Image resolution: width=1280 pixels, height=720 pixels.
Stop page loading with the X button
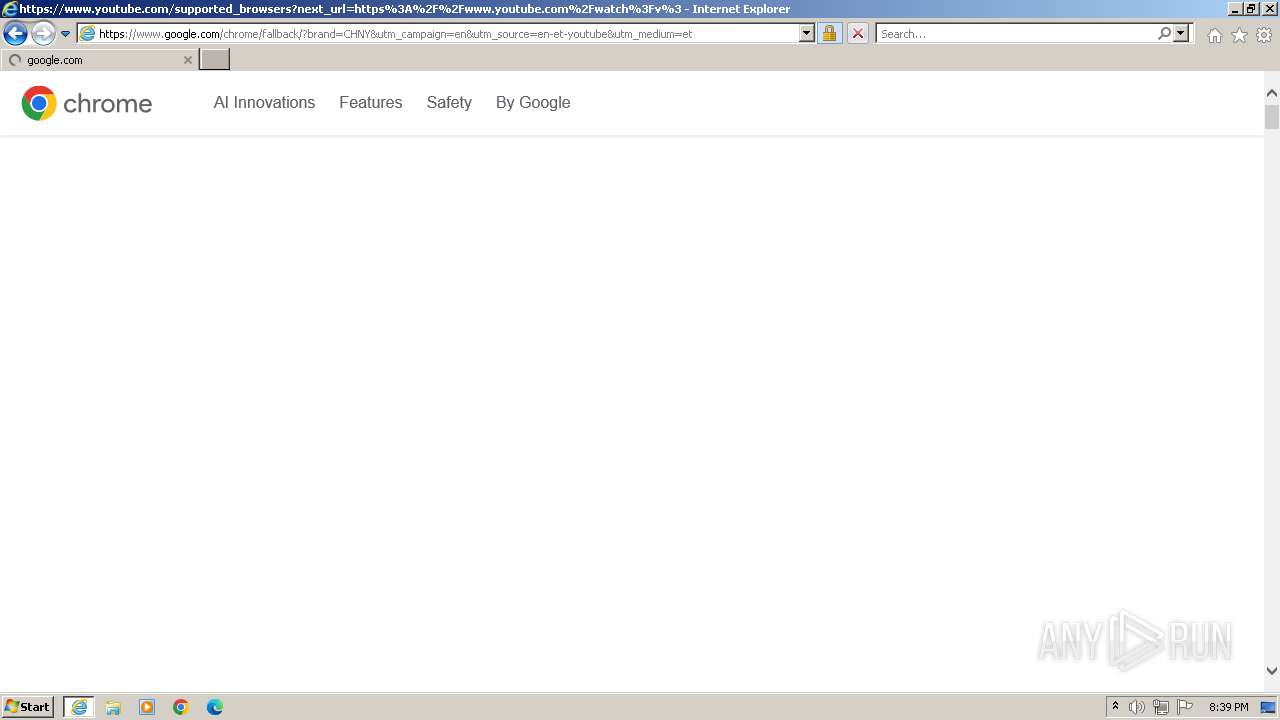pyautogui.click(x=858, y=34)
